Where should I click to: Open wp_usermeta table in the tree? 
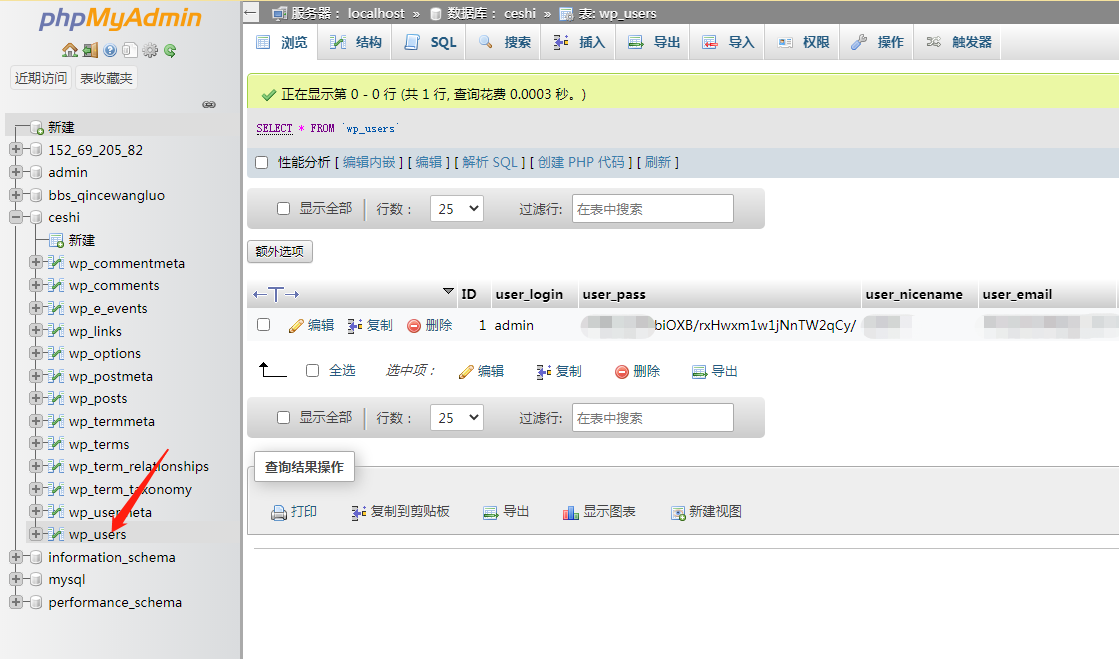coord(110,512)
